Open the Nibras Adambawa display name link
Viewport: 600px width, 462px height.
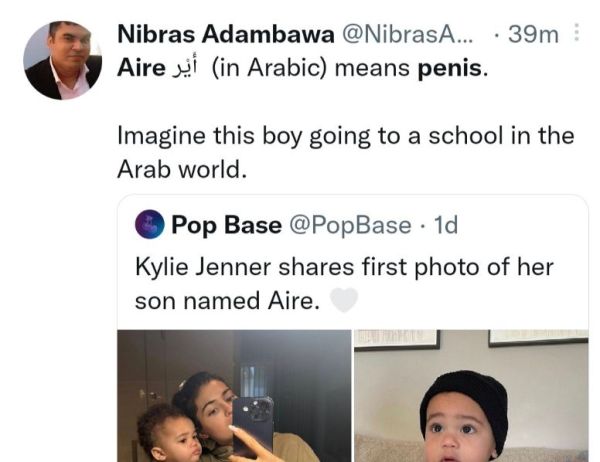[226, 34]
